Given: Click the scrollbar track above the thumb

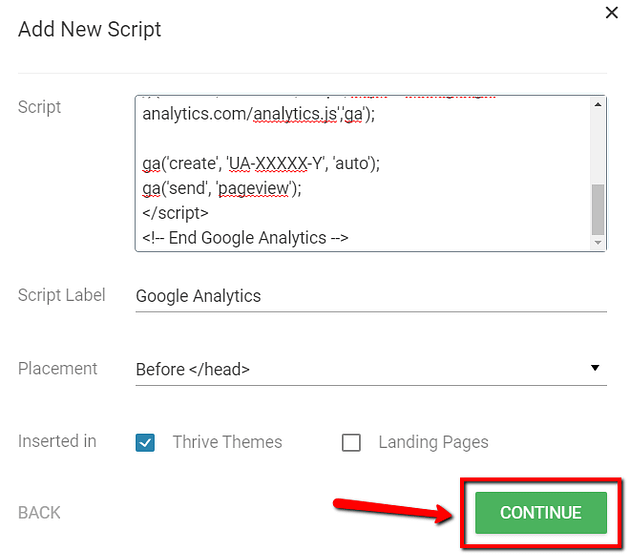Looking at the screenshot, I should point(598,148).
